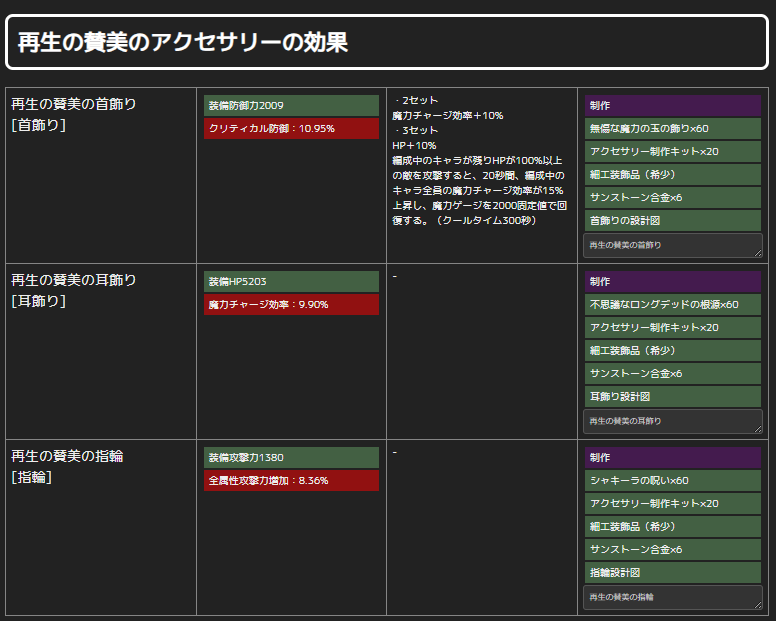This screenshot has width=776, height=621.
Task: Select the HP＋10% bonus line
Action: pos(414,145)
